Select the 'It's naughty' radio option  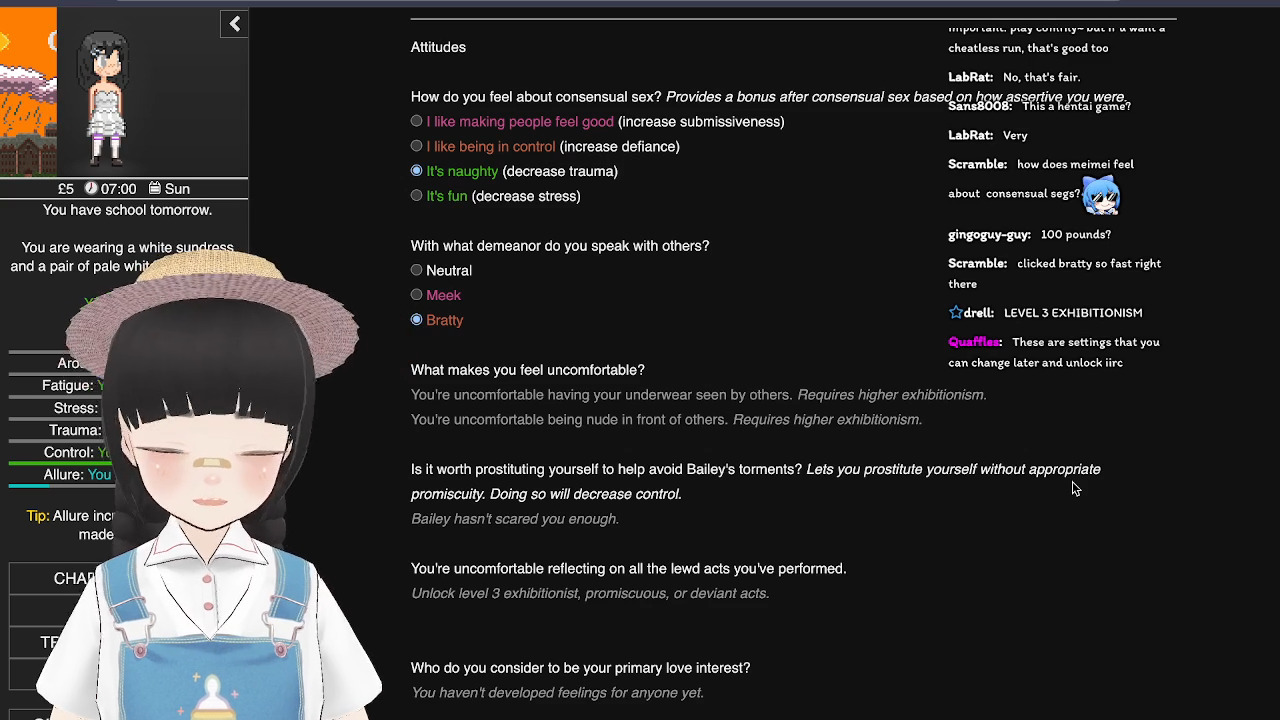pyautogui.click(x=416, y=171)
